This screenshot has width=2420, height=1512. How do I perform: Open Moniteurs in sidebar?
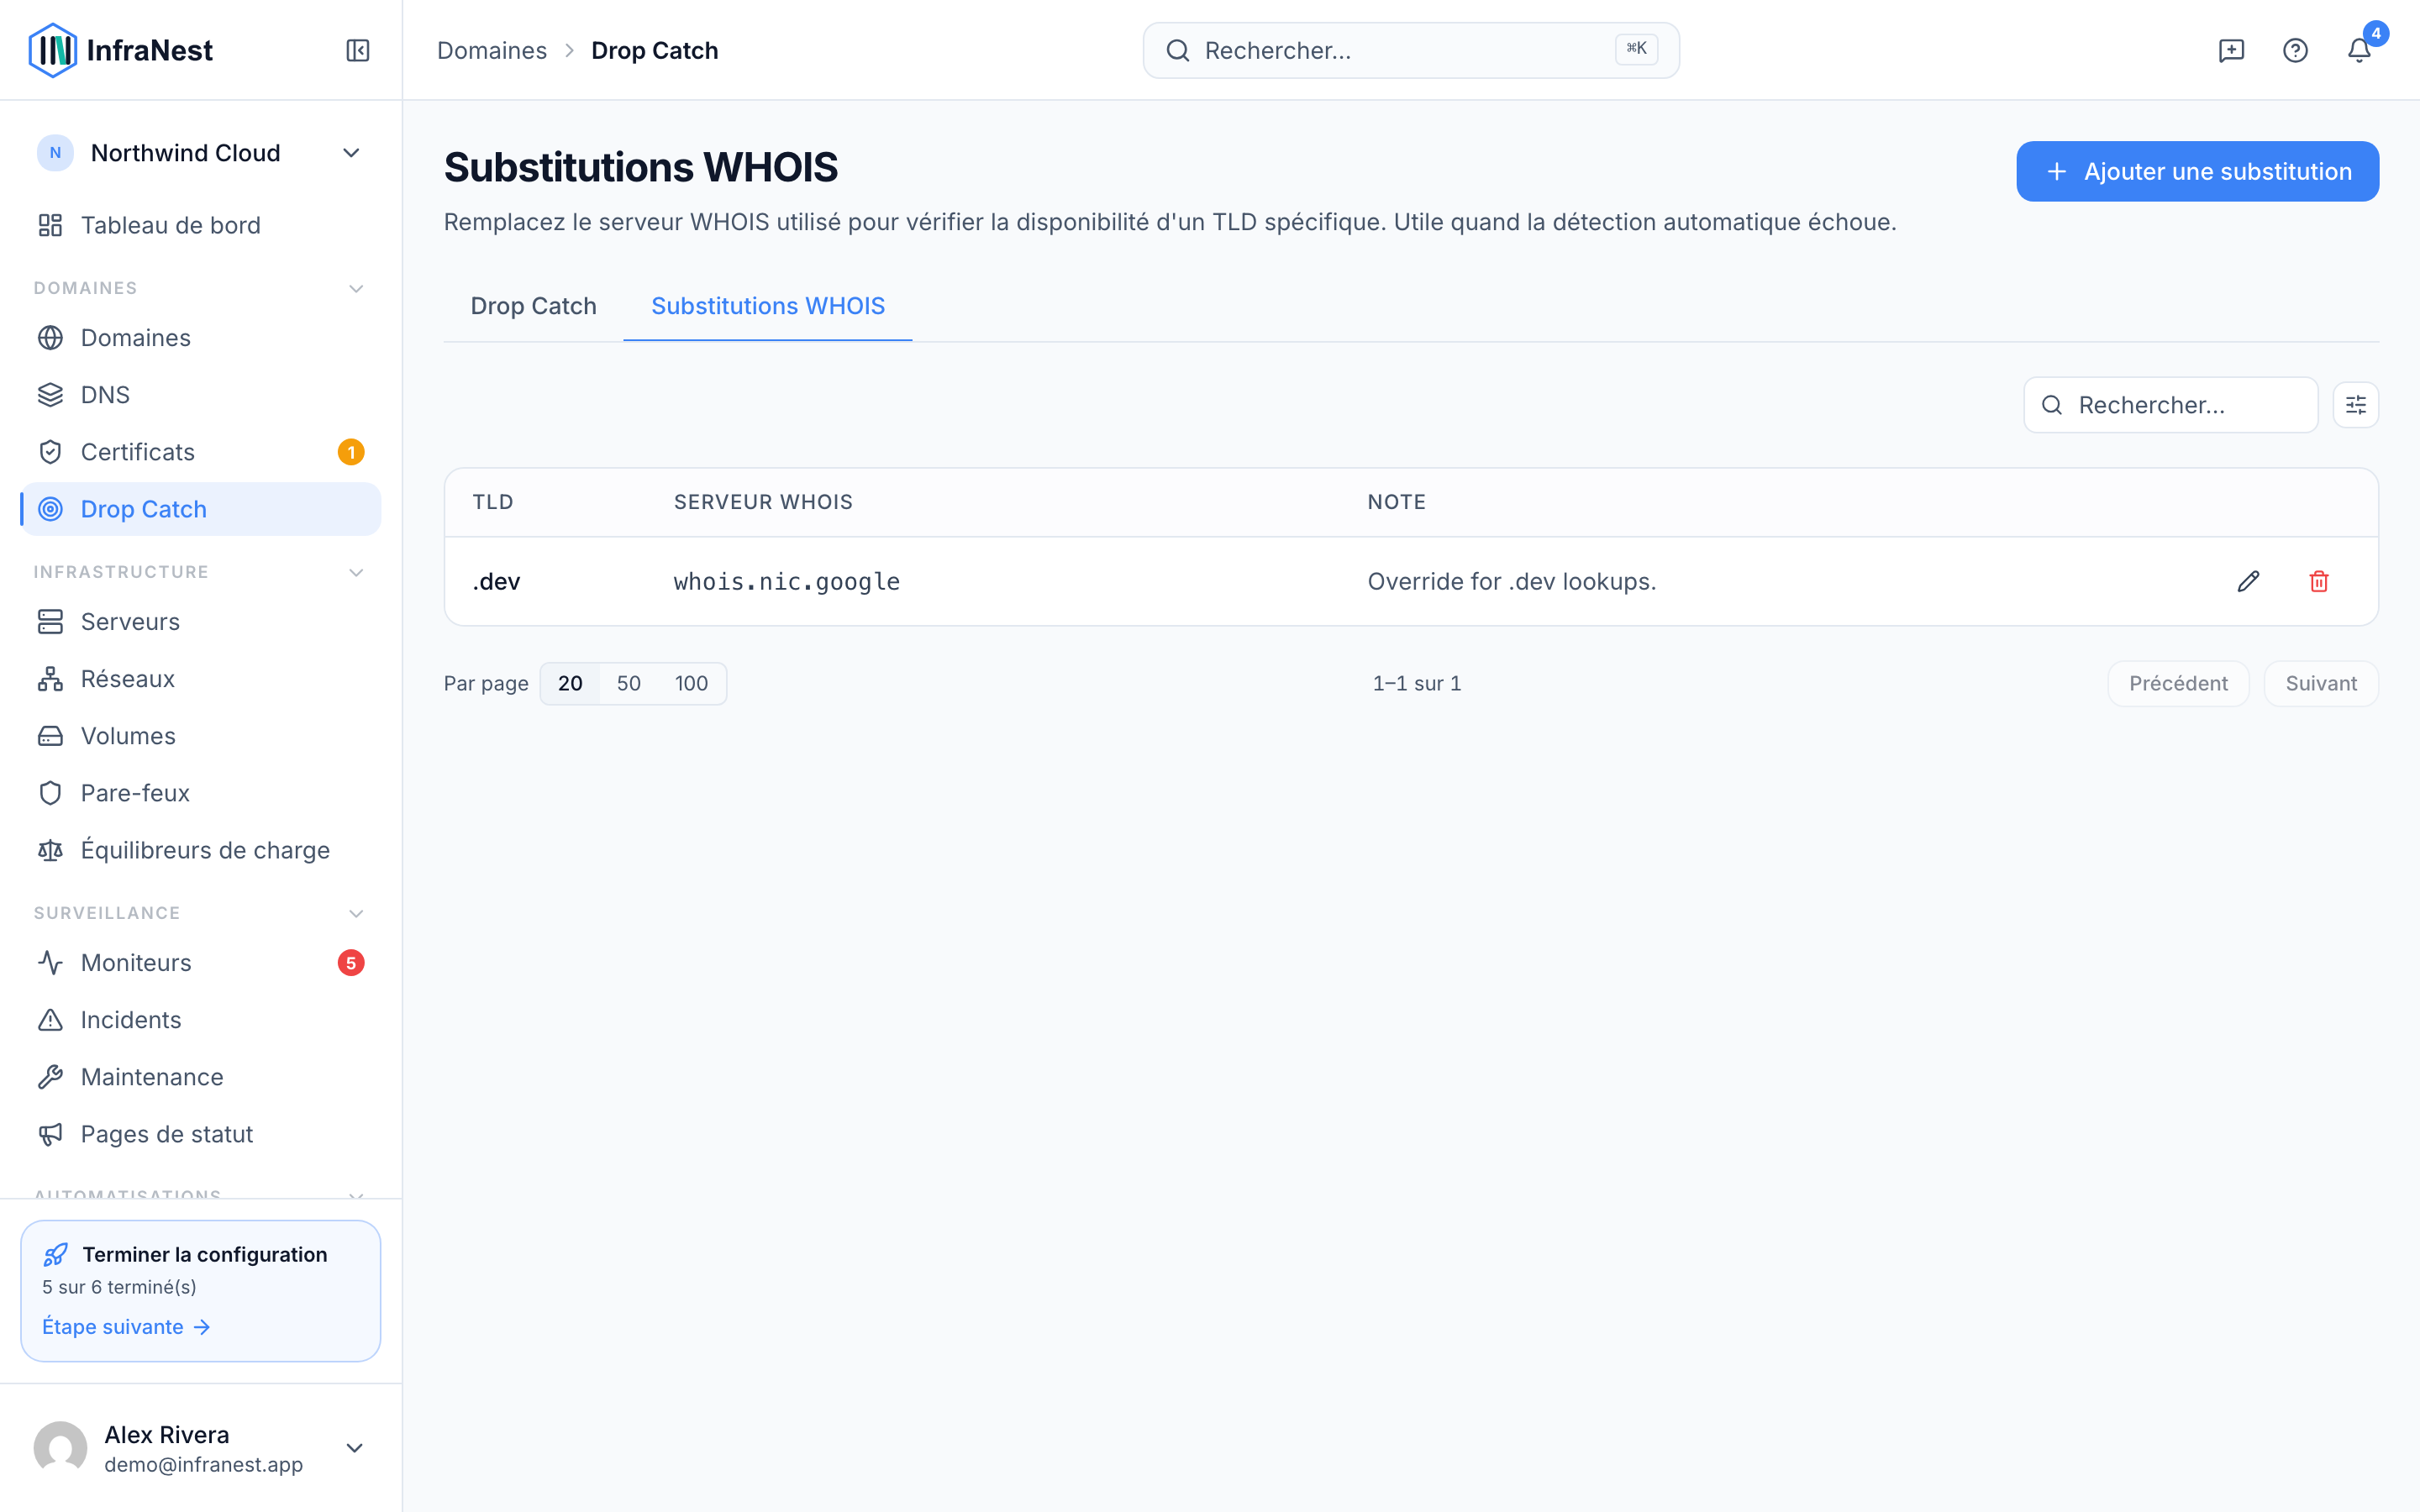point(200,963)
